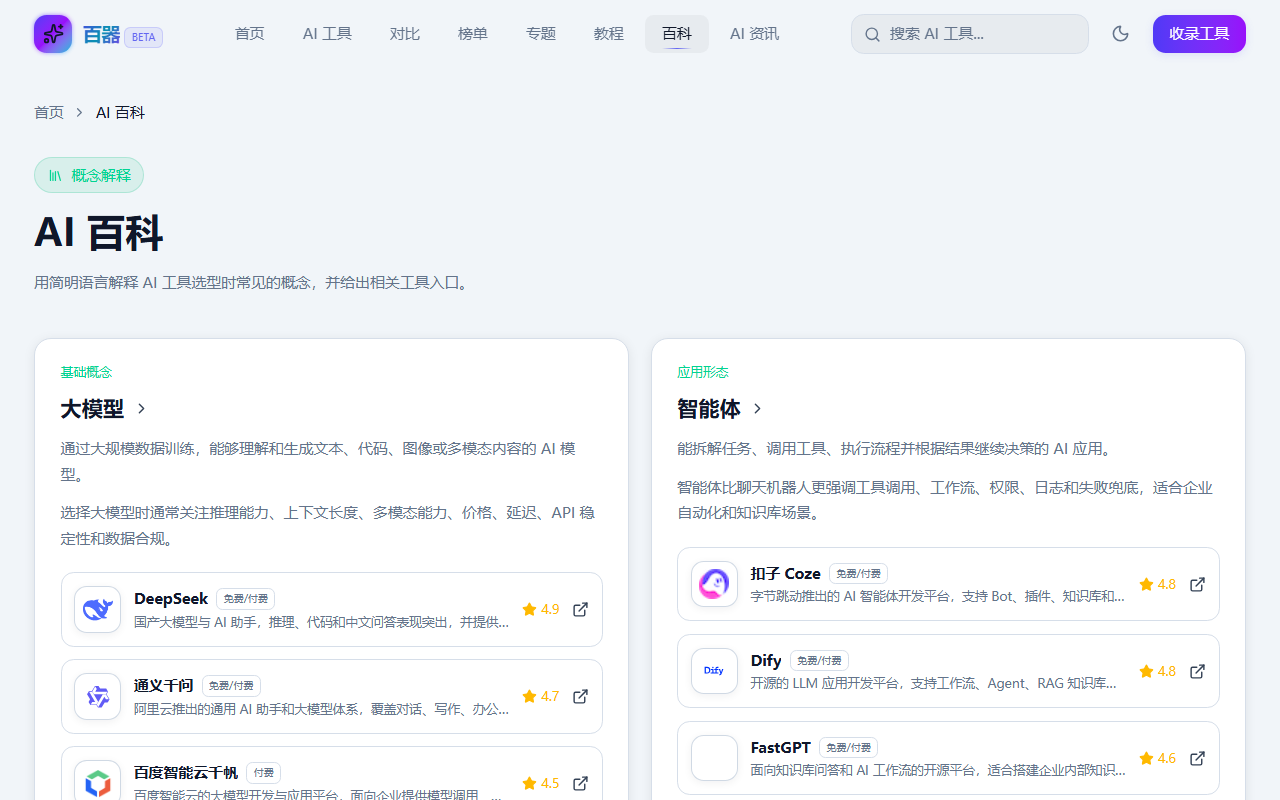Click the AI 百科 page heading
Viewport: 1280px width, 800px height.
pyautogui.click(x=98, y=233)
